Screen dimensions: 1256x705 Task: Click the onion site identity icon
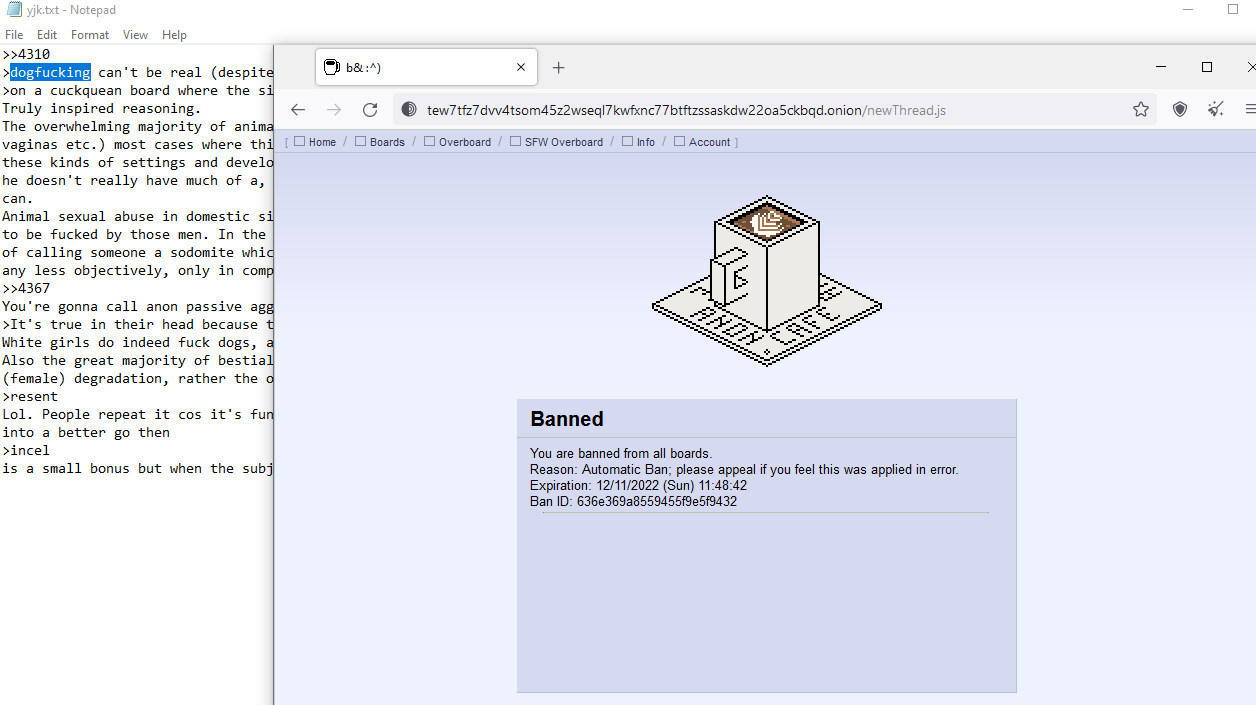[x=409, y=110]
